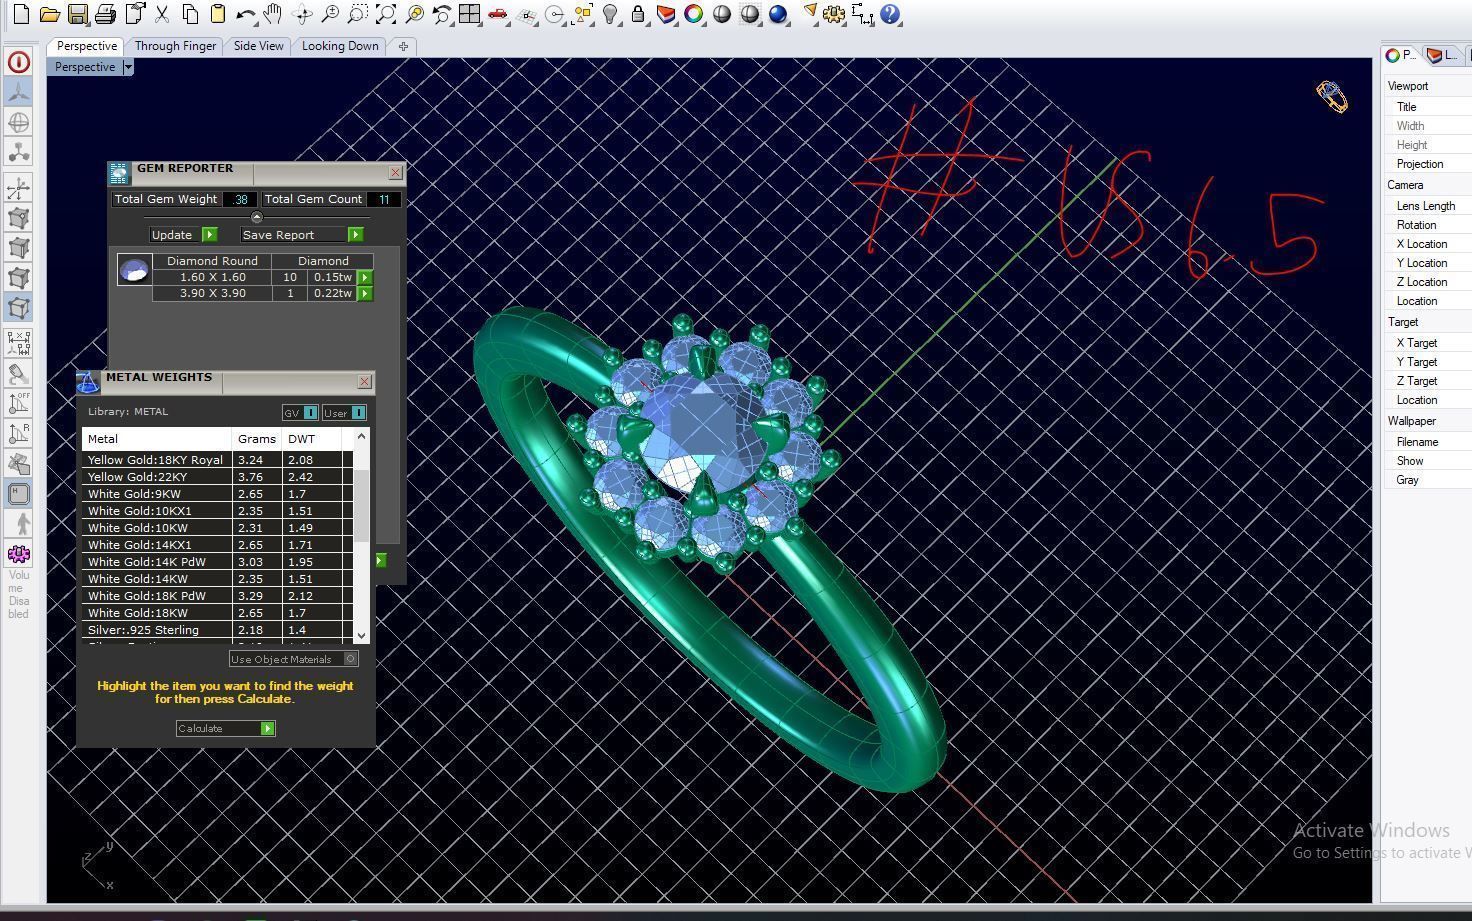1472x921 pixels.
Task: Select the Zoom Extents tool
Action: (385, 15)
